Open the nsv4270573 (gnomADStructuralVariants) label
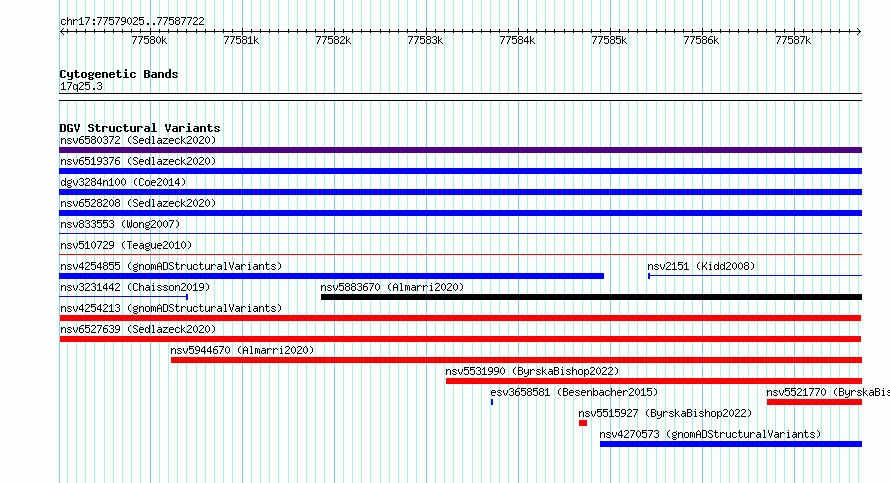 click(710, 434)
